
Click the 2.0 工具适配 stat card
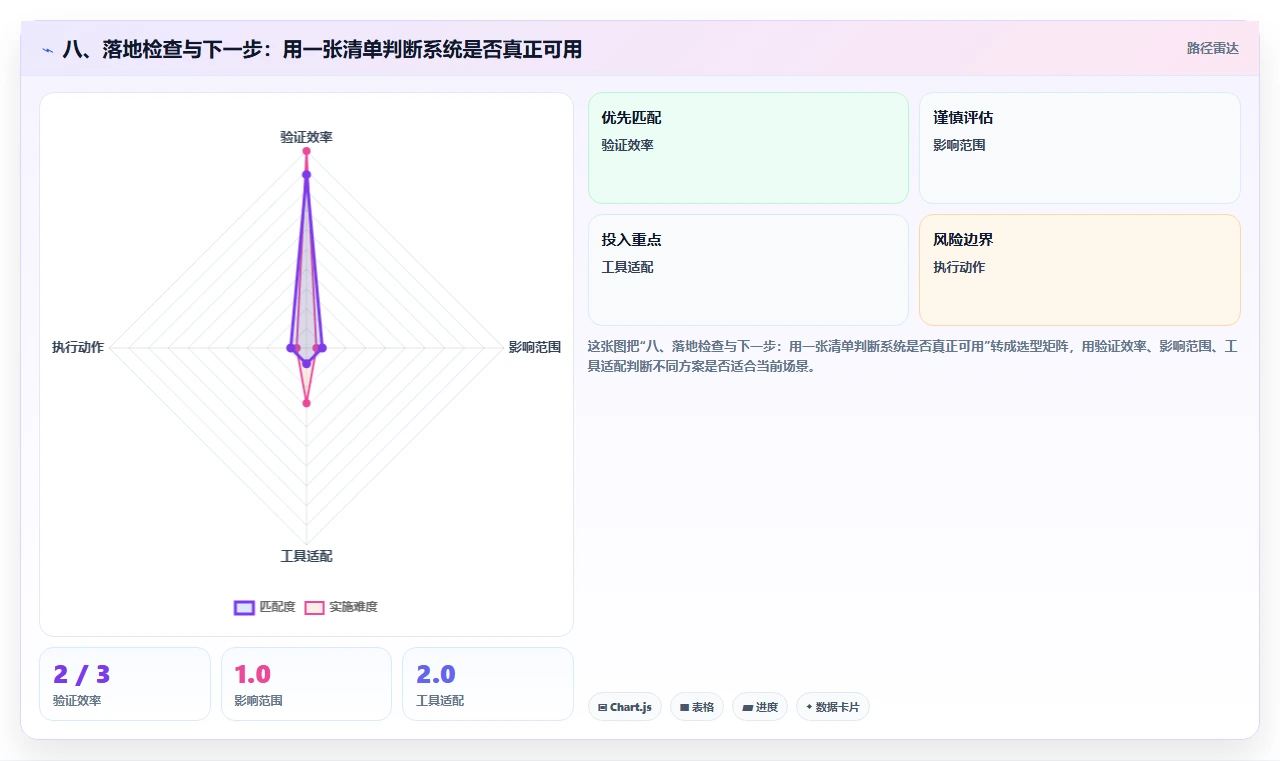click(488, 684)
